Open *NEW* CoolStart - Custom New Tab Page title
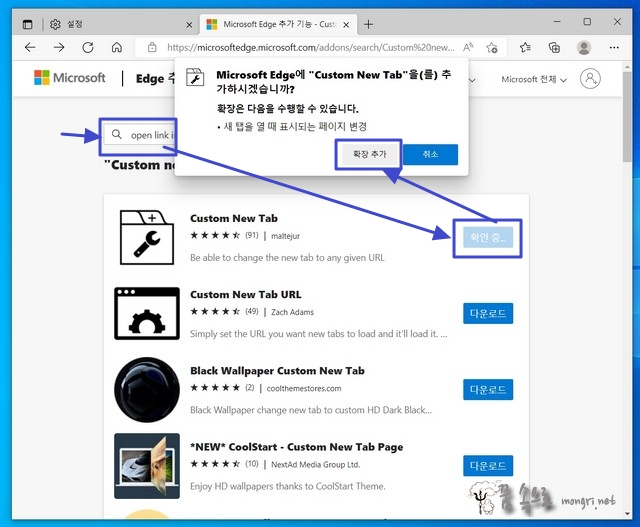Screen dimensions: 640x527 [297, 447]
